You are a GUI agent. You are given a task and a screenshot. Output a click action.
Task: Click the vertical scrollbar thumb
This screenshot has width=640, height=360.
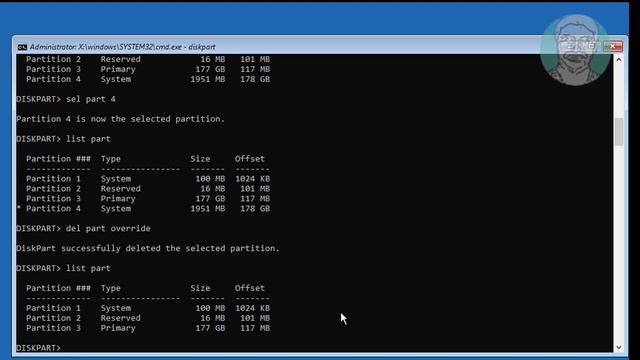[x=619, y=131]
